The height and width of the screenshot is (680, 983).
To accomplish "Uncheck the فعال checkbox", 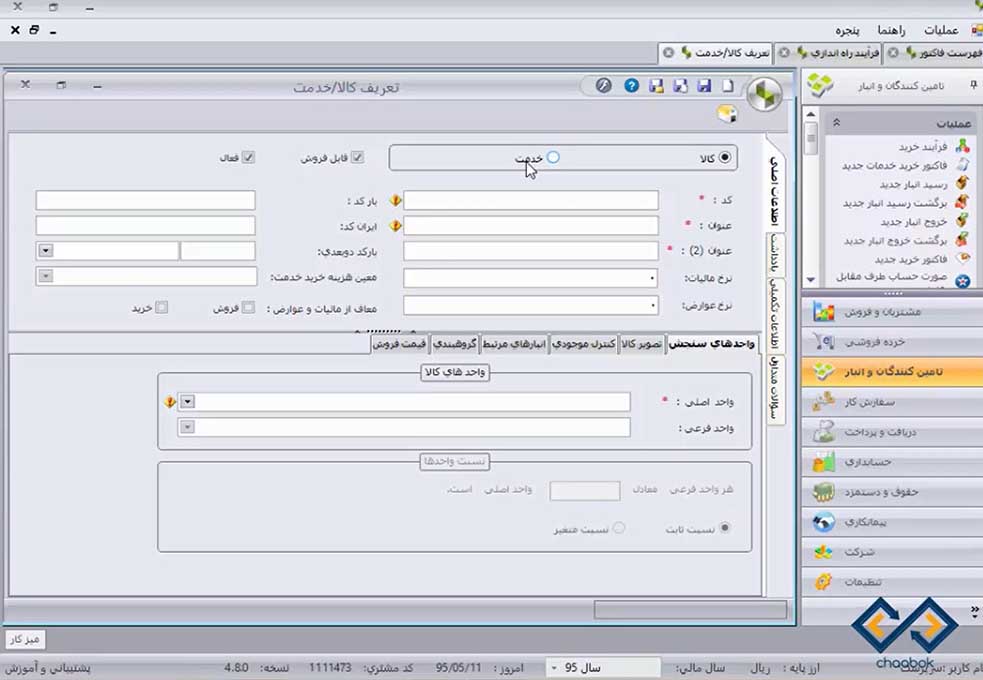I will click(x=249, y=158).
